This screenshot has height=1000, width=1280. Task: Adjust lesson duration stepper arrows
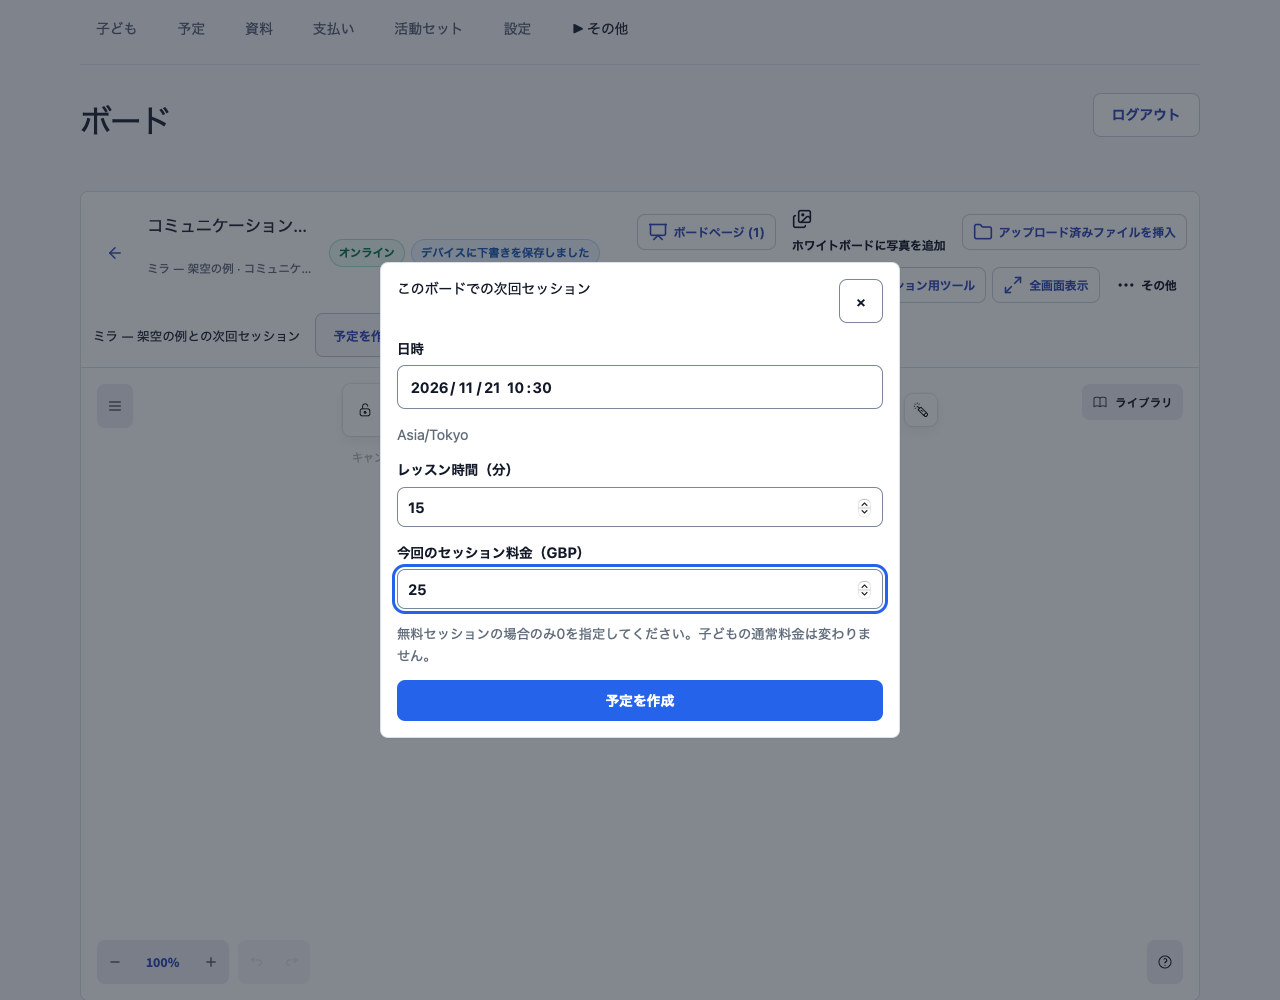(864, 507)
